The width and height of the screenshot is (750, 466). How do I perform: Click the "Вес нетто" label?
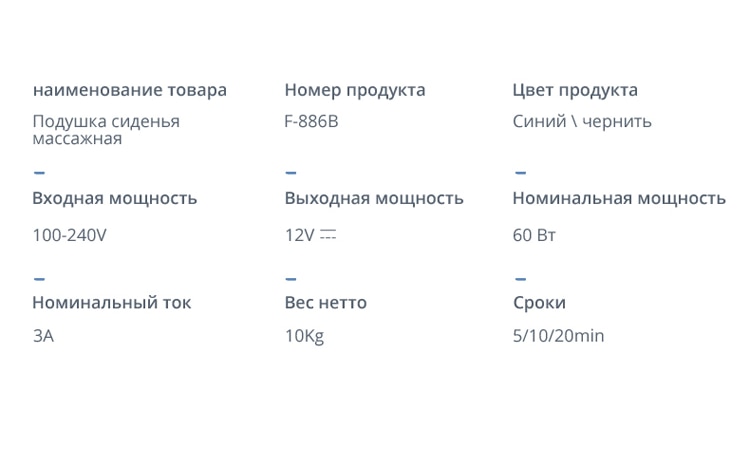(x=326, y=302)
